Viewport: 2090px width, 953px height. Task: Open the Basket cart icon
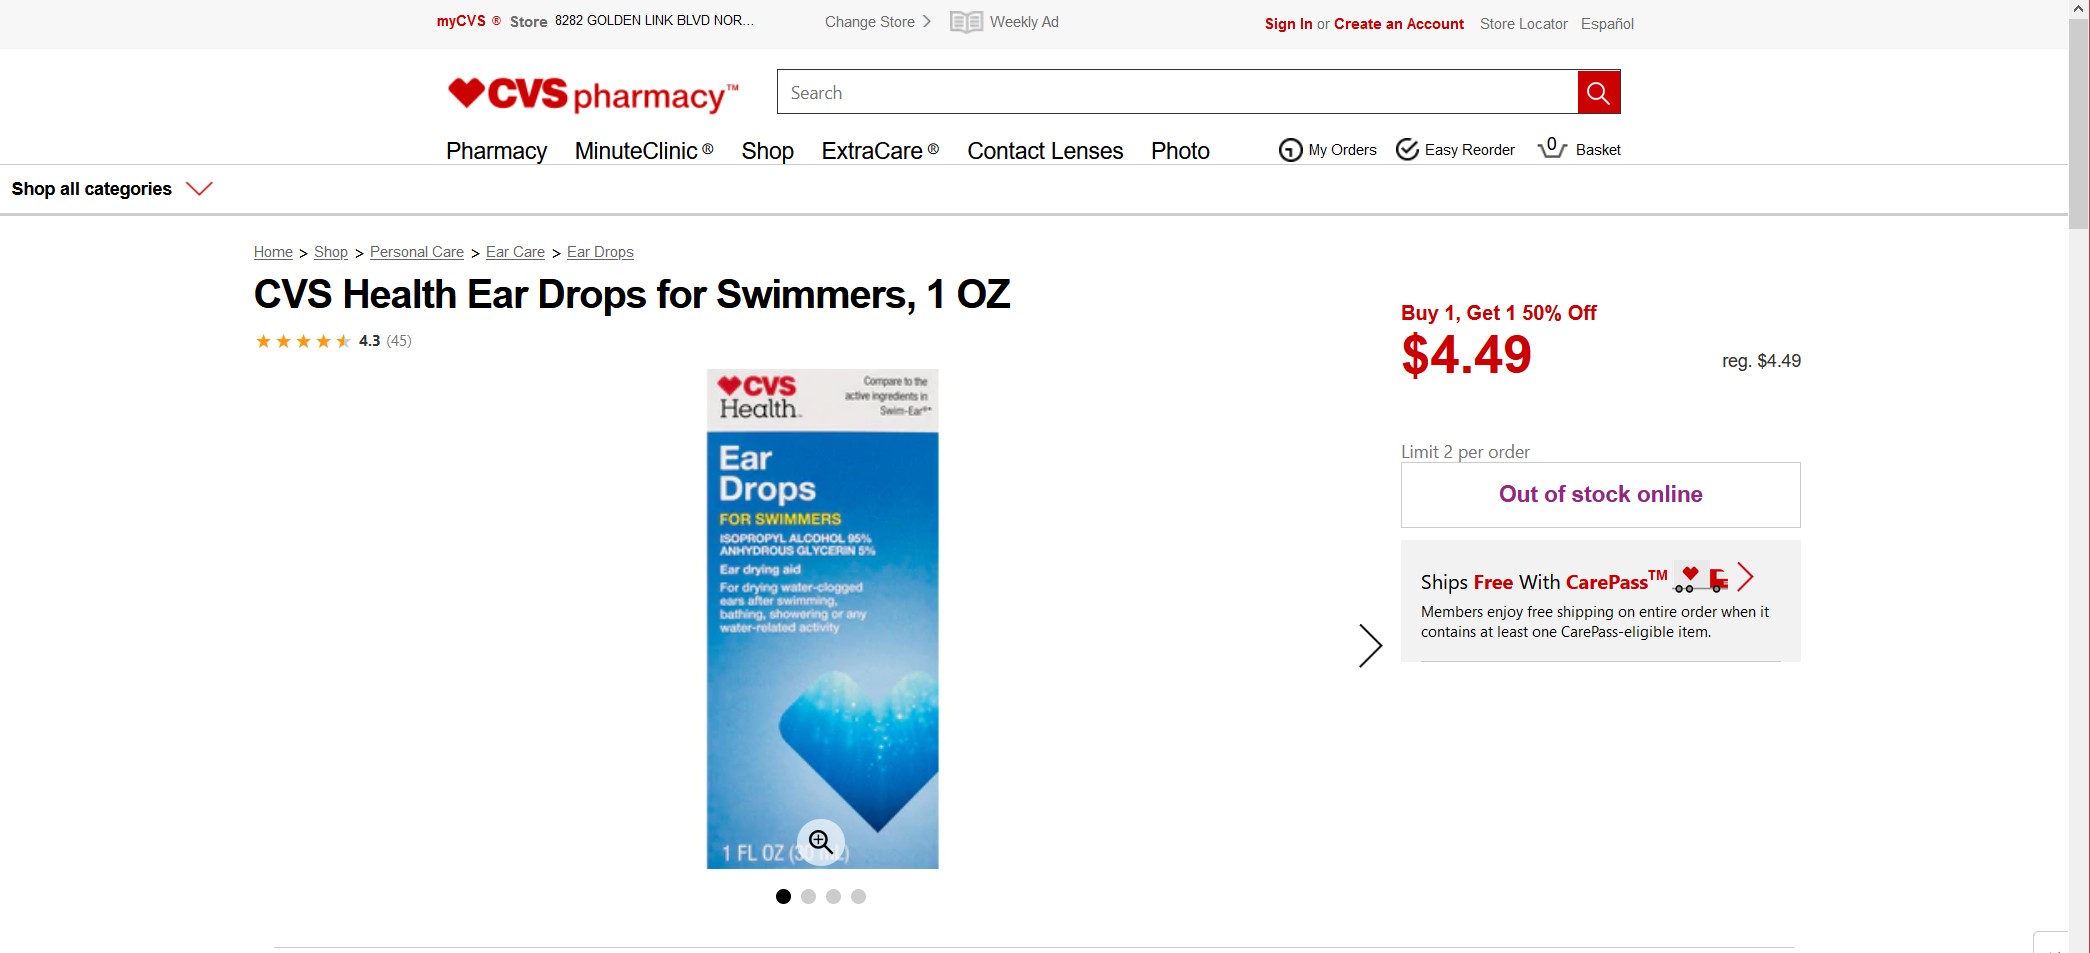(x=1551, y=148)
